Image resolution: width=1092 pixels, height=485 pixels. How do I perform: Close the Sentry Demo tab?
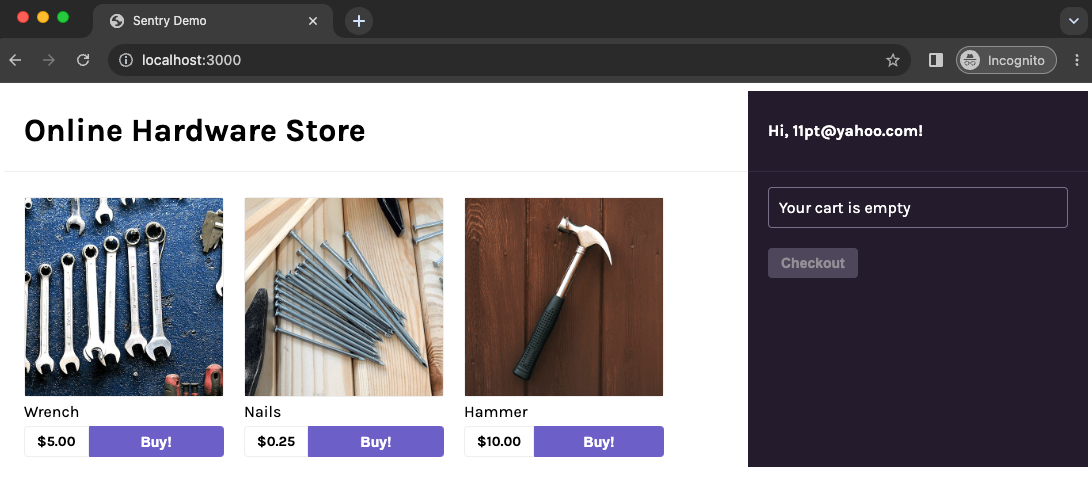[314, 21]
